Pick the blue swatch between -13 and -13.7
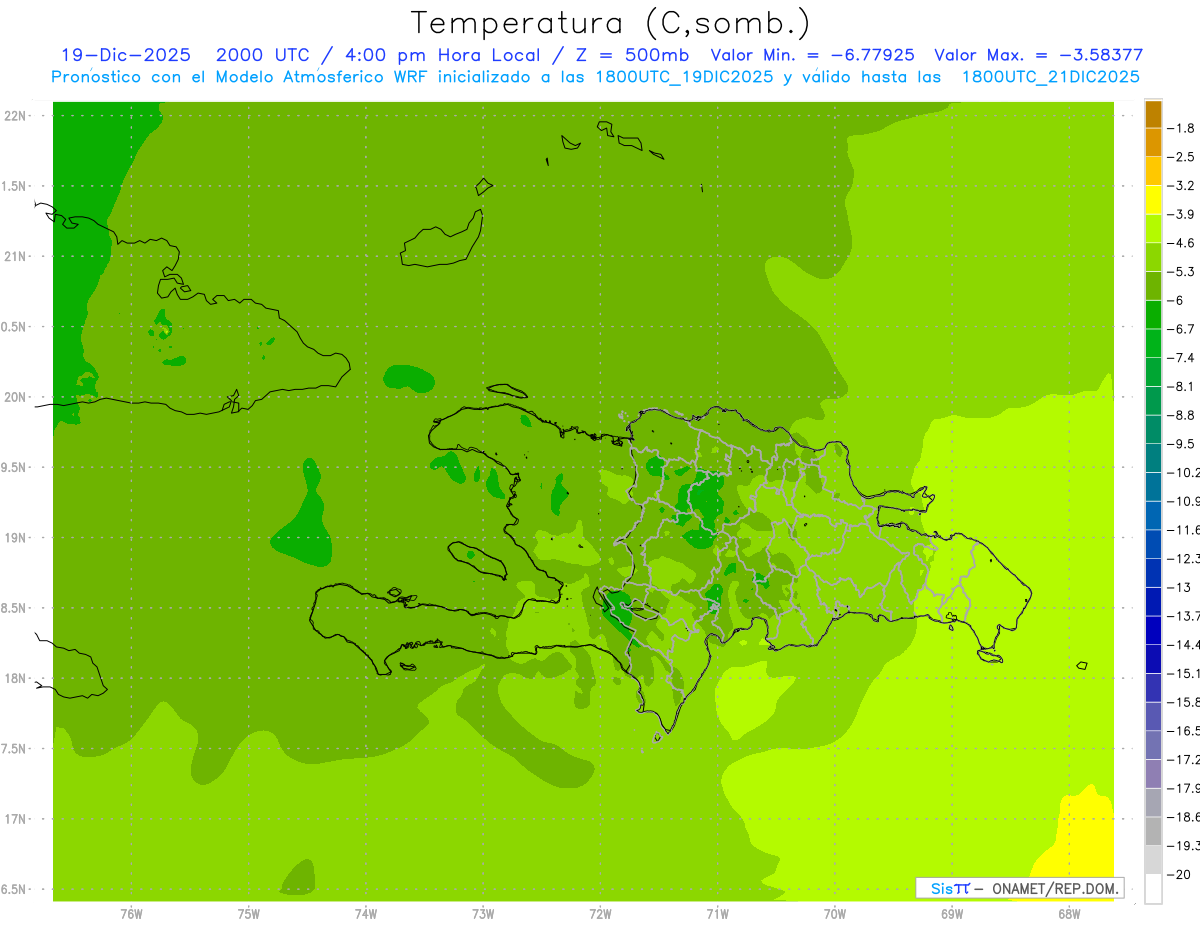The height and width of the screenshot is (927, 1200). click(1154, 602)
